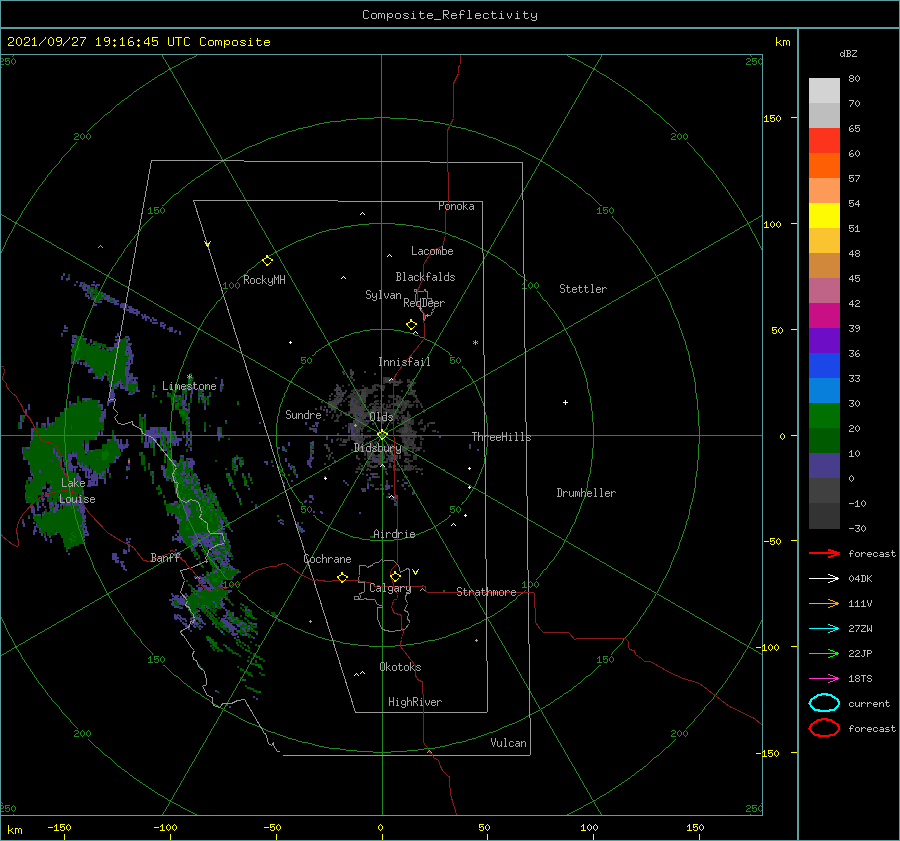The image size is (900, 841).
Task: Select the purple 39-36 dBZ swatch
Action: (x=824, y=341)
